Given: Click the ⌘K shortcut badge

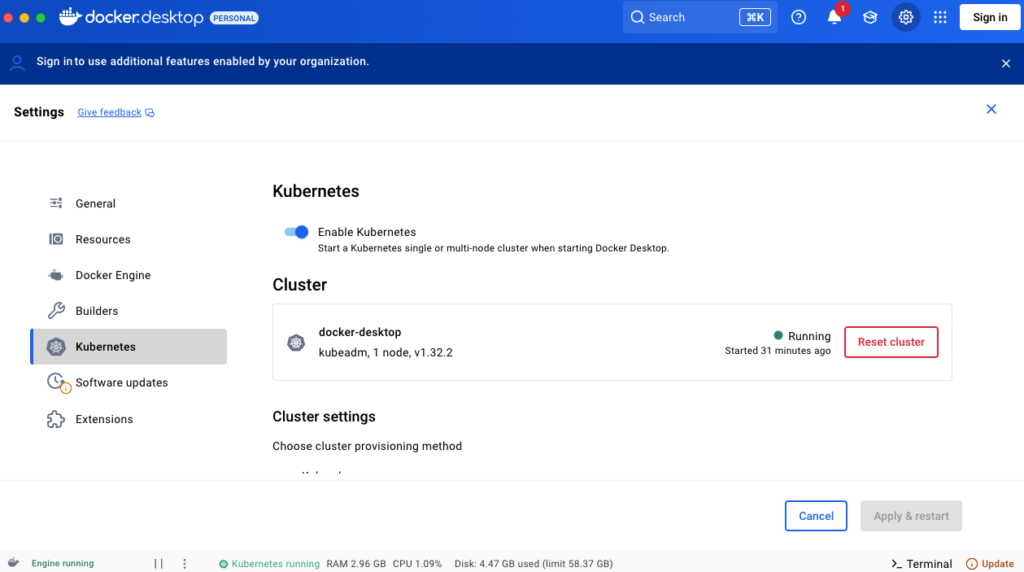Looking at the screenshot, I should [x=755, y=18].
